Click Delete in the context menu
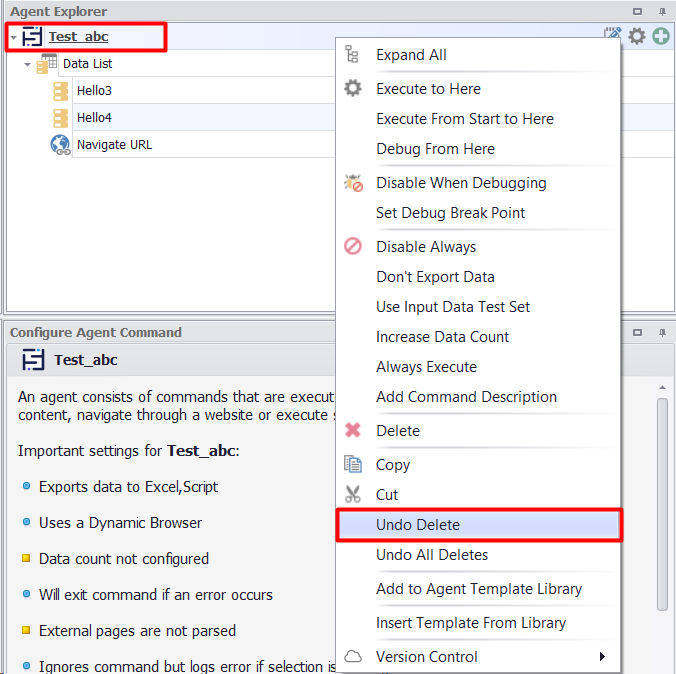 pyautogui.click(x=397, y=431)
